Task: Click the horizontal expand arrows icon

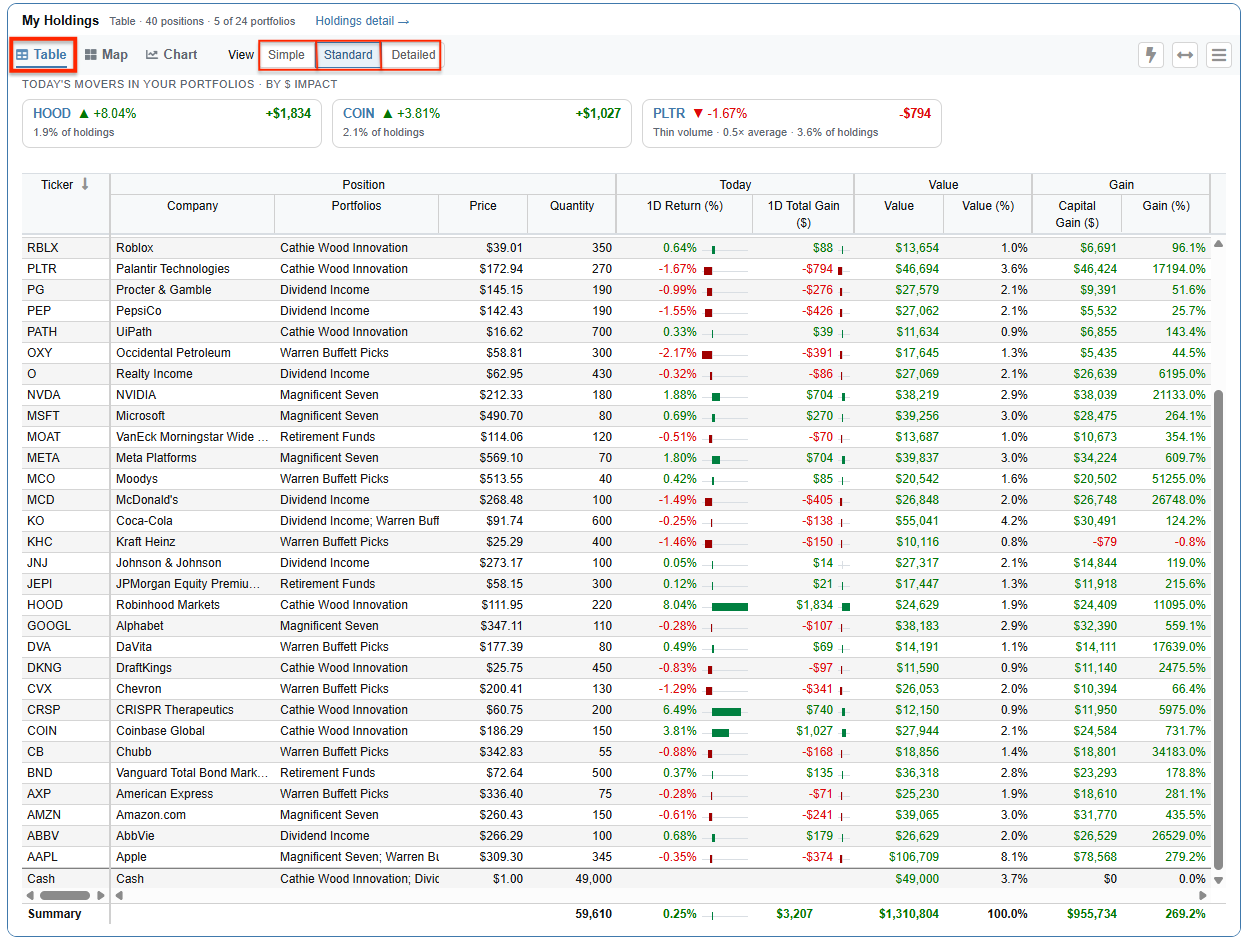Action: click(x=1185, y=55)
